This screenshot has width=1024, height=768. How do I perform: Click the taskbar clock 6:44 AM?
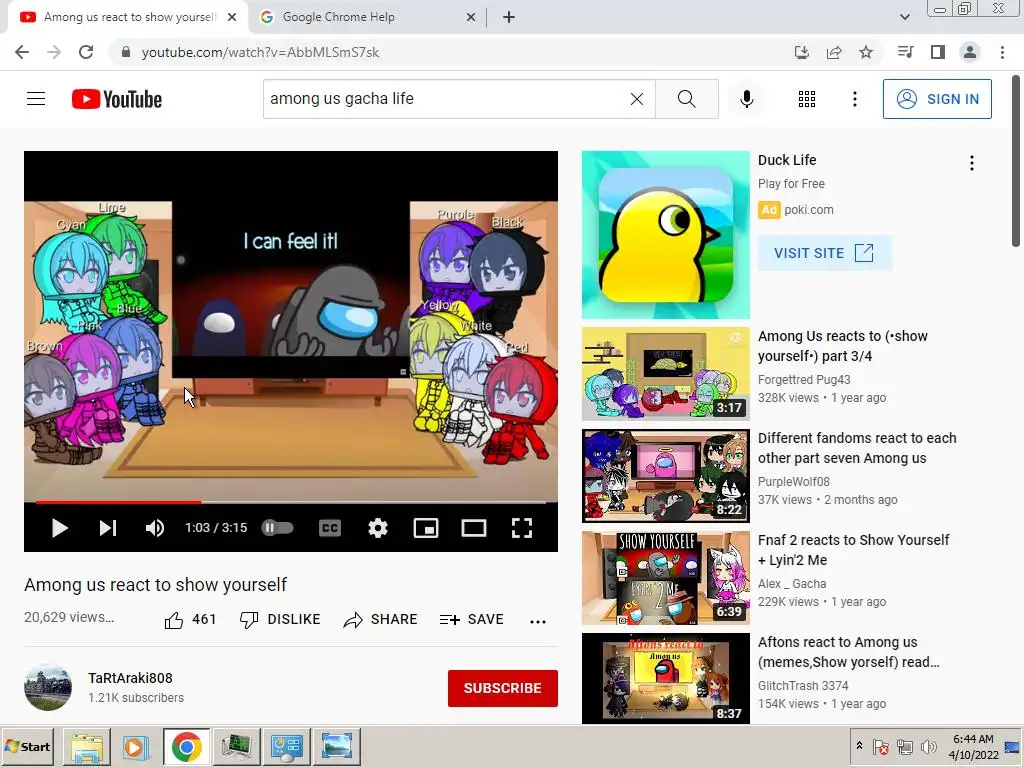click(x=973, y=739)
